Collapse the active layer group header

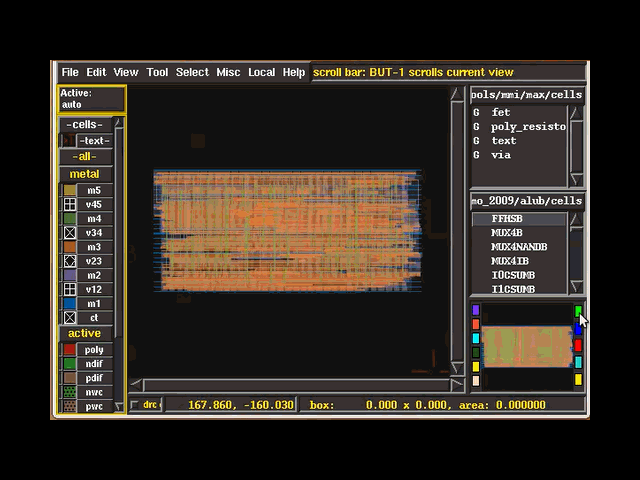(85, 333)
